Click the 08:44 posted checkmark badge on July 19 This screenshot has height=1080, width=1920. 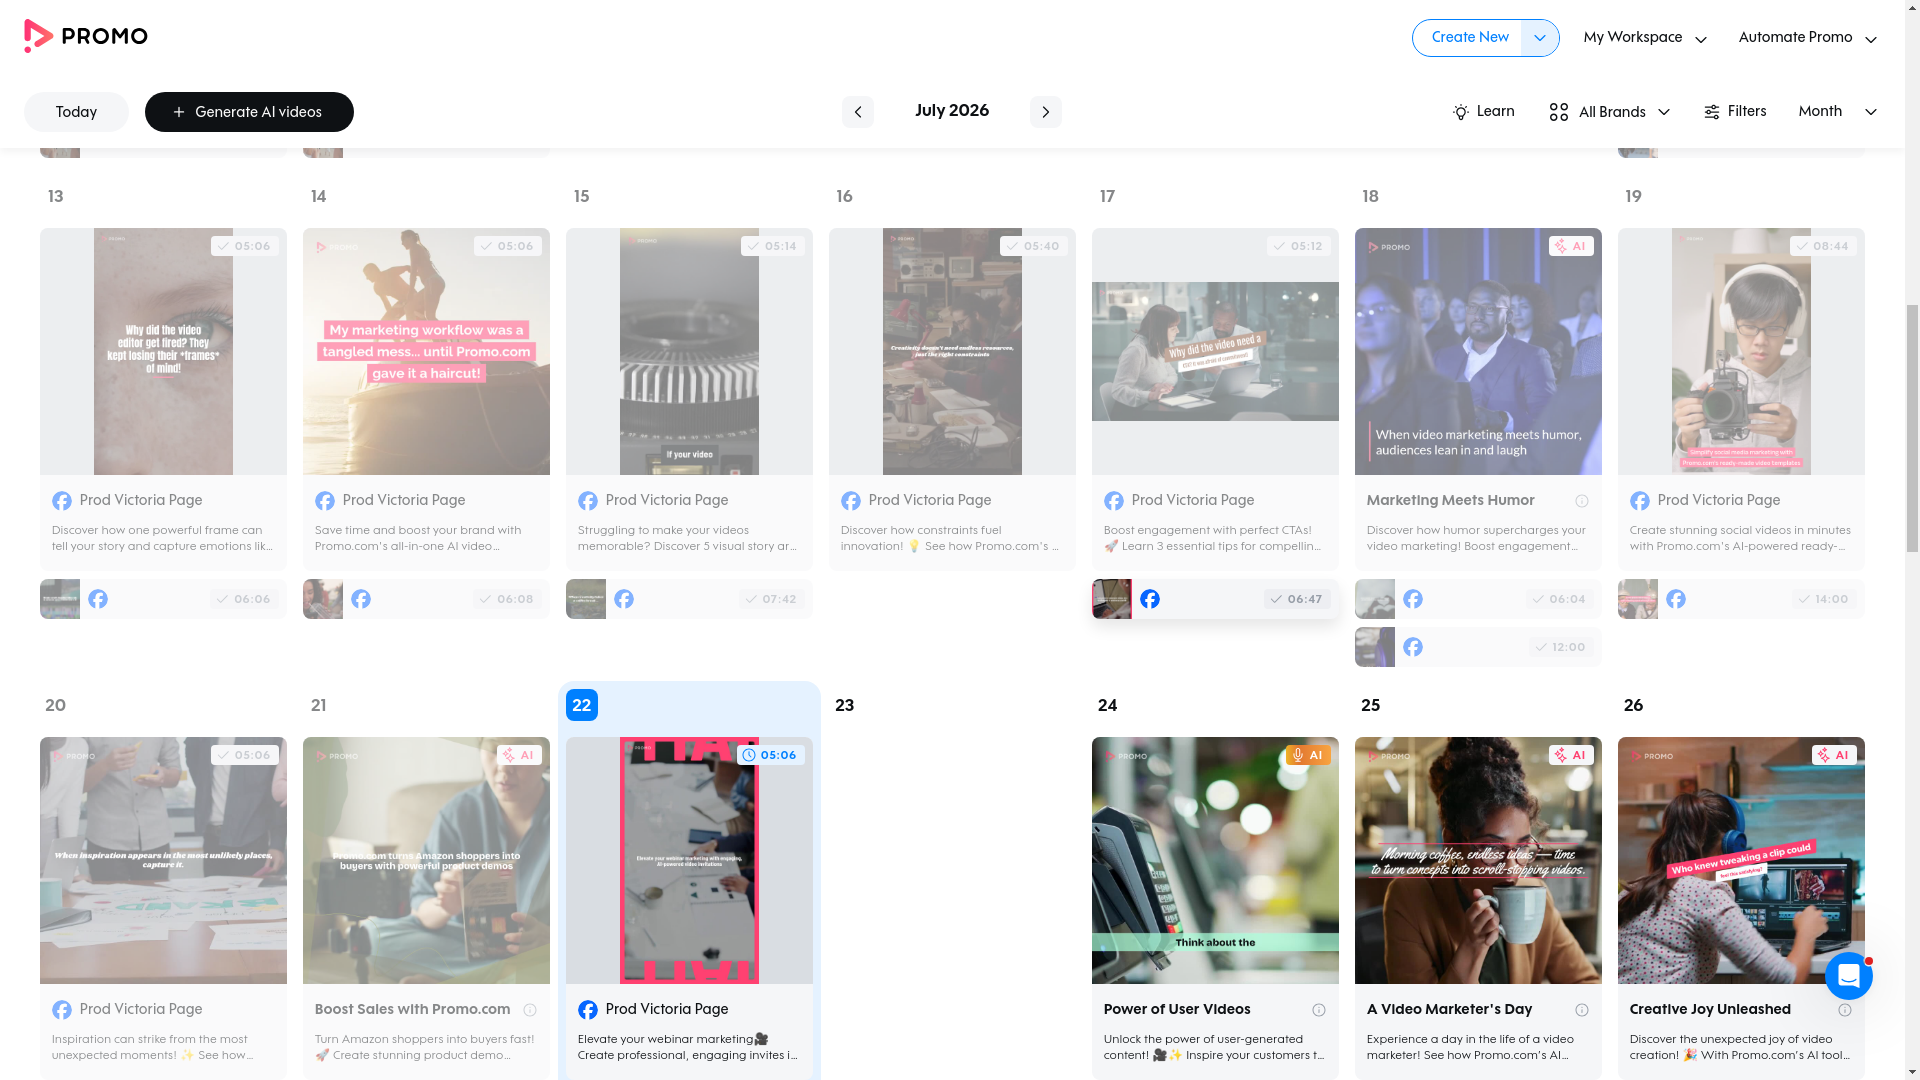tap(1823, 246)
